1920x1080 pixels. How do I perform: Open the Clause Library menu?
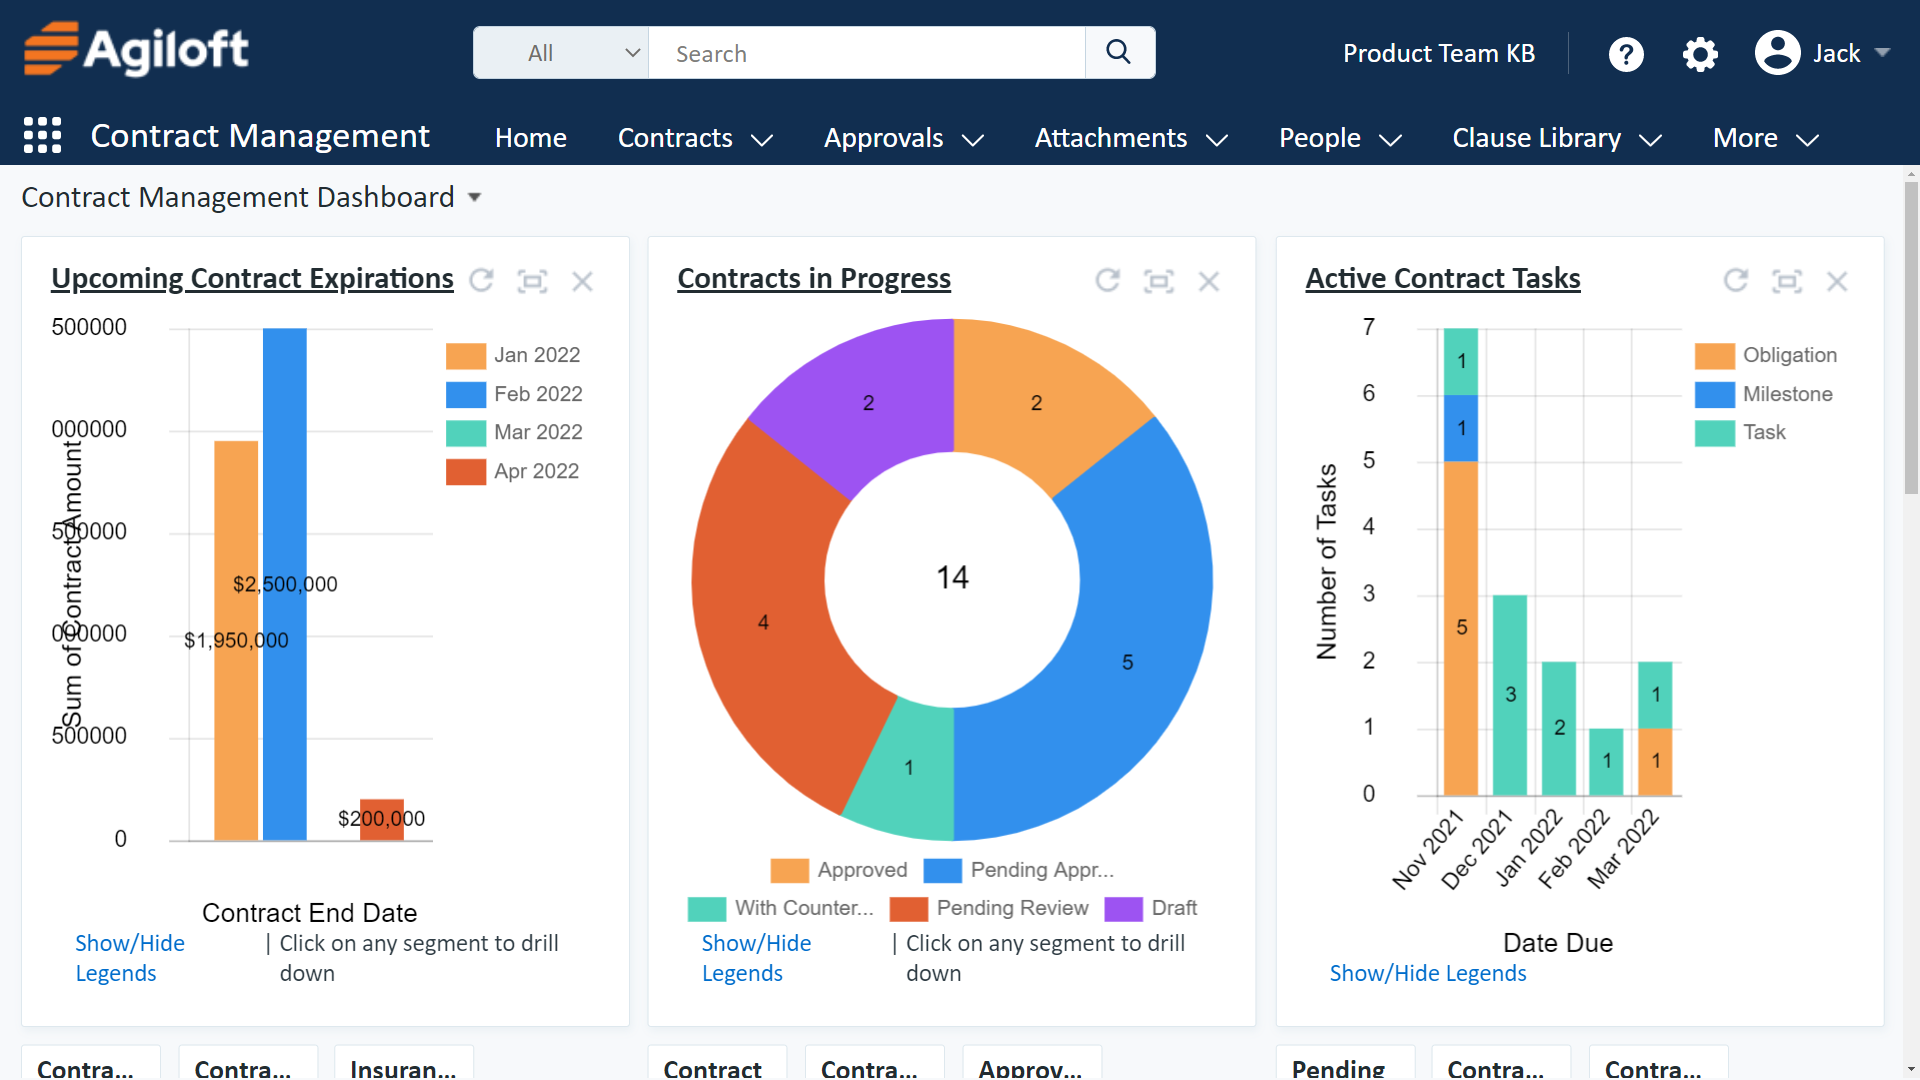(x=1556, y=138)
